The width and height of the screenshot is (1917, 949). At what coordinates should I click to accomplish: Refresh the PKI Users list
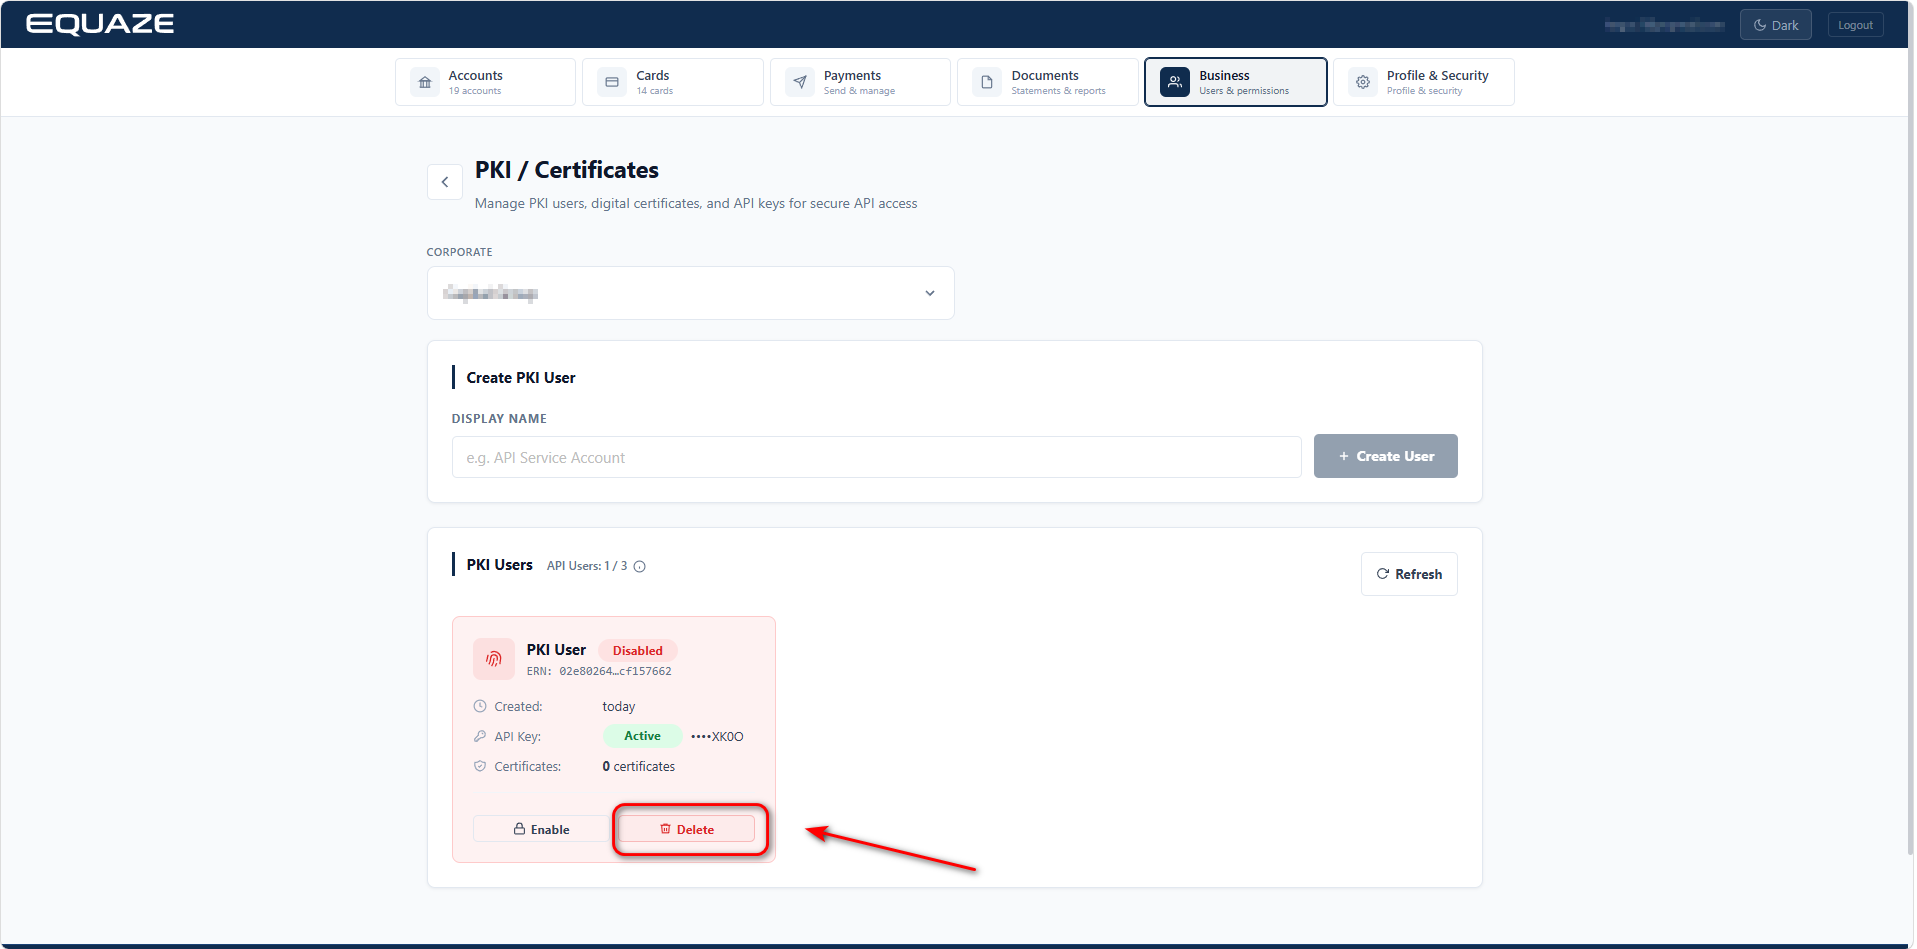point(1408,574)
